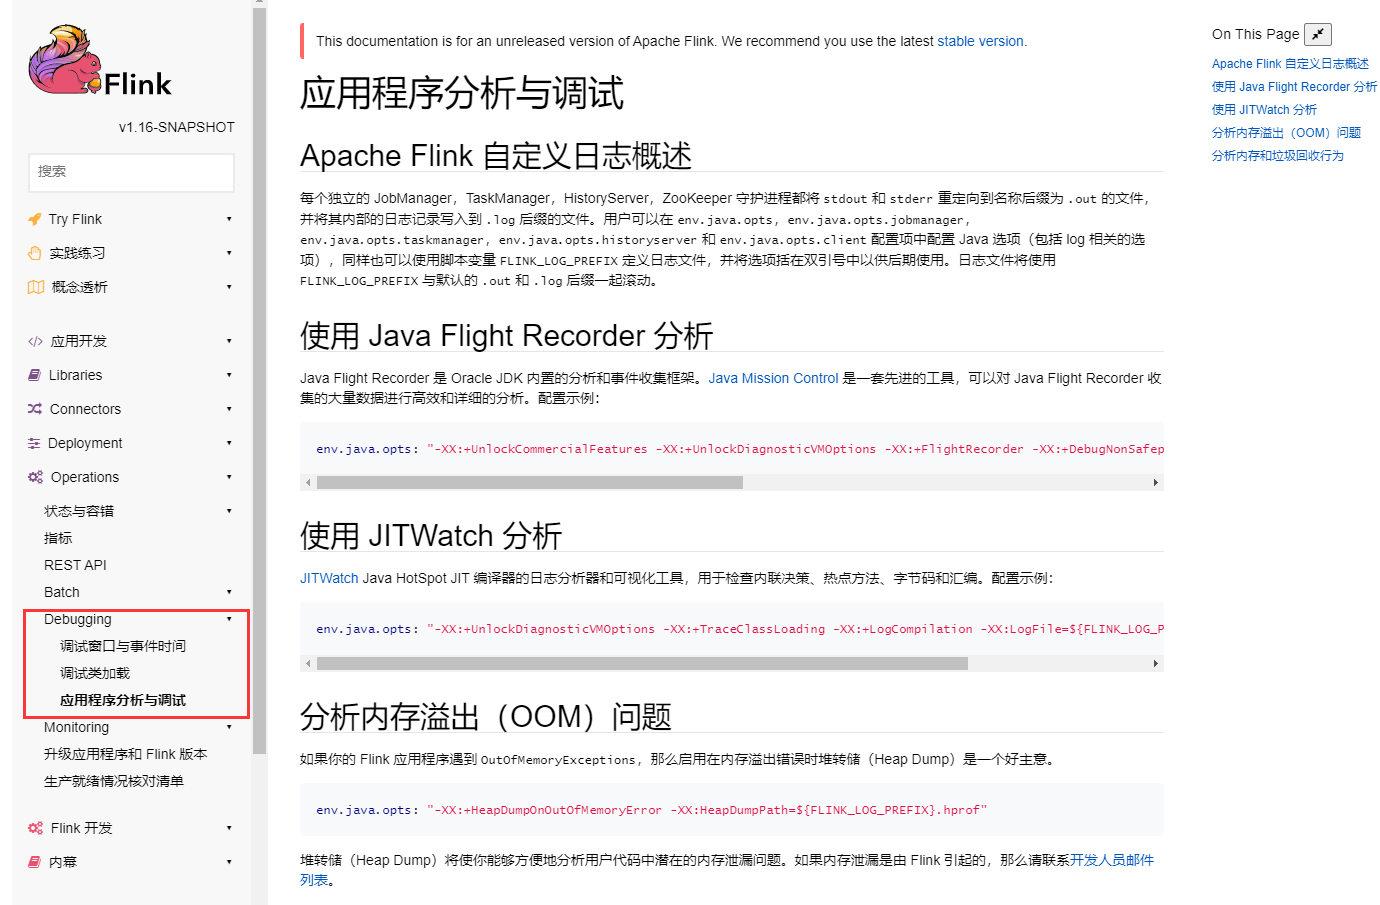Click the Flight Recorder code horizontal scrollbar thumb
Screen dimensions: 1380x905
pos(529,483)
